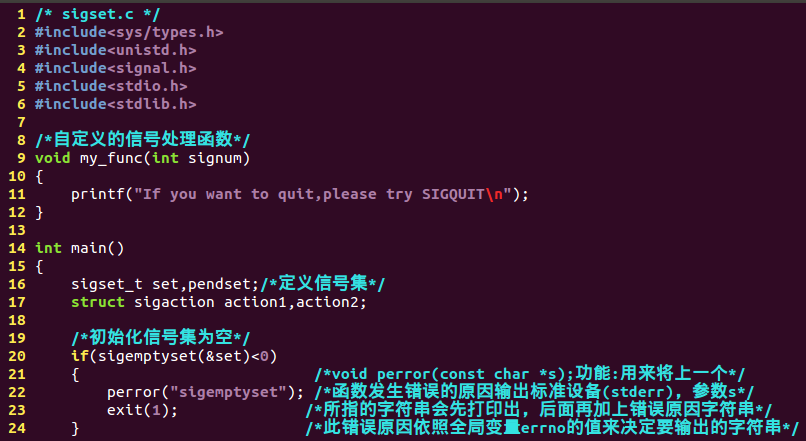Click the #include<signal.h> directive

pos(116,68)
